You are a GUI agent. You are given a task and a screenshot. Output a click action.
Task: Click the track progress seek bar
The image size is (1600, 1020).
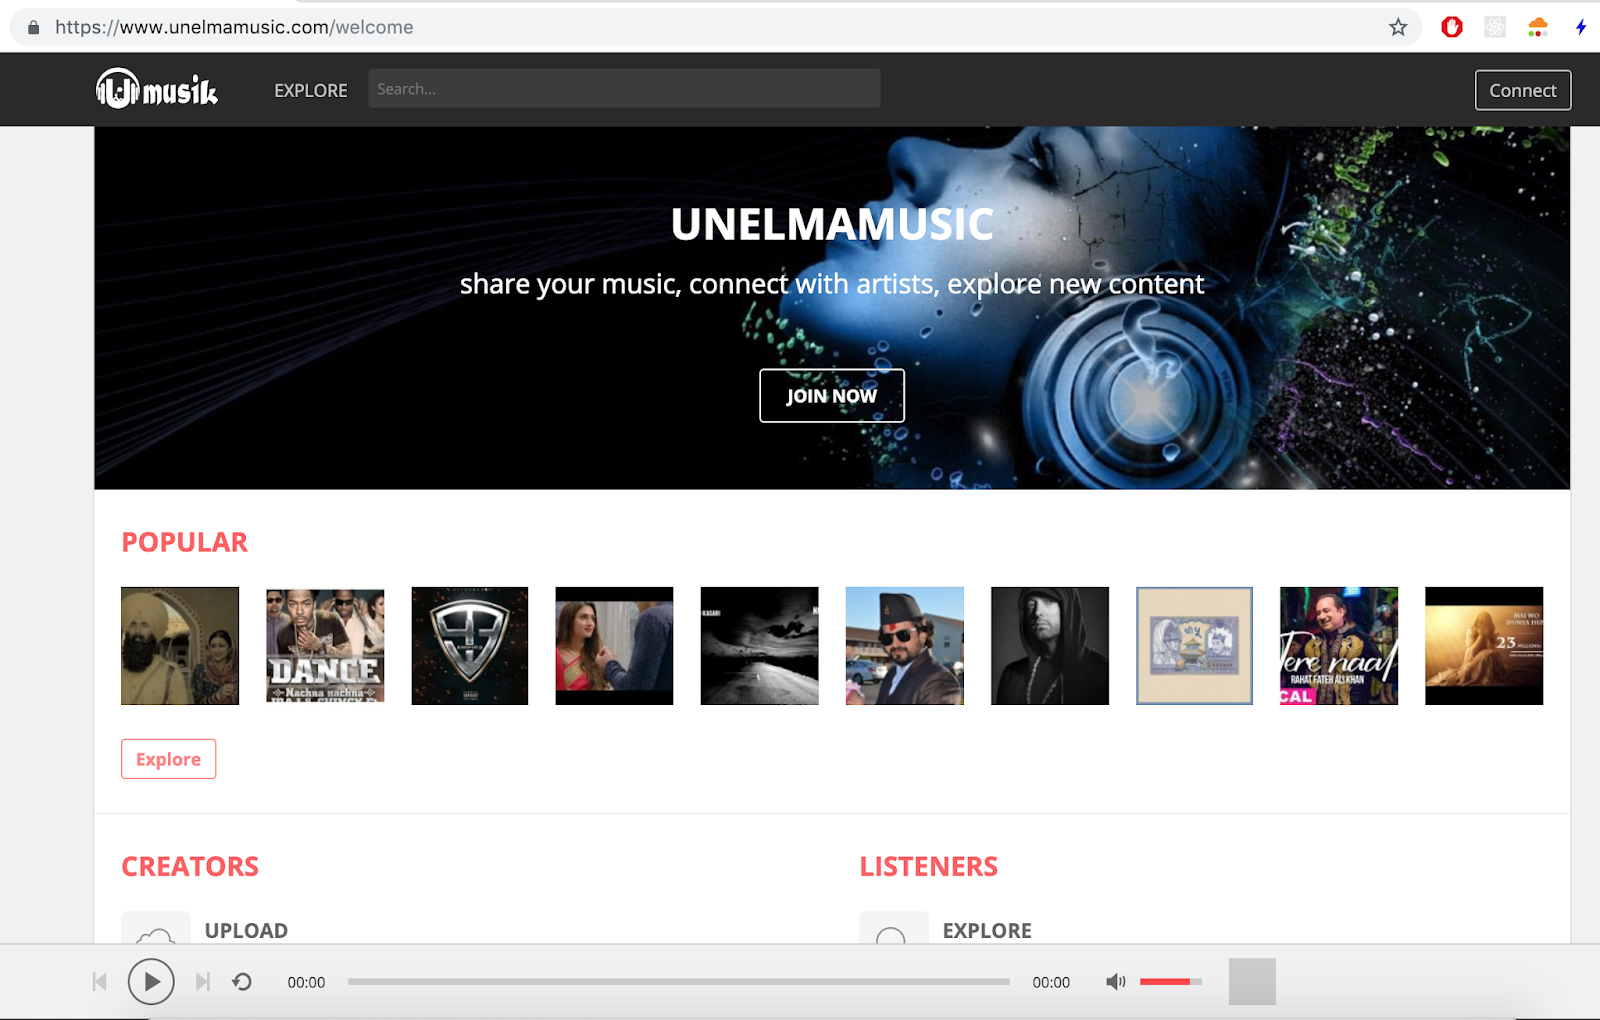coord(679,982)
